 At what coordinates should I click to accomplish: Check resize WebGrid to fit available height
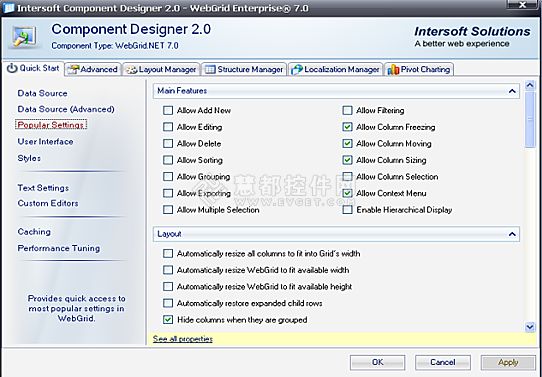coord(168,287)
